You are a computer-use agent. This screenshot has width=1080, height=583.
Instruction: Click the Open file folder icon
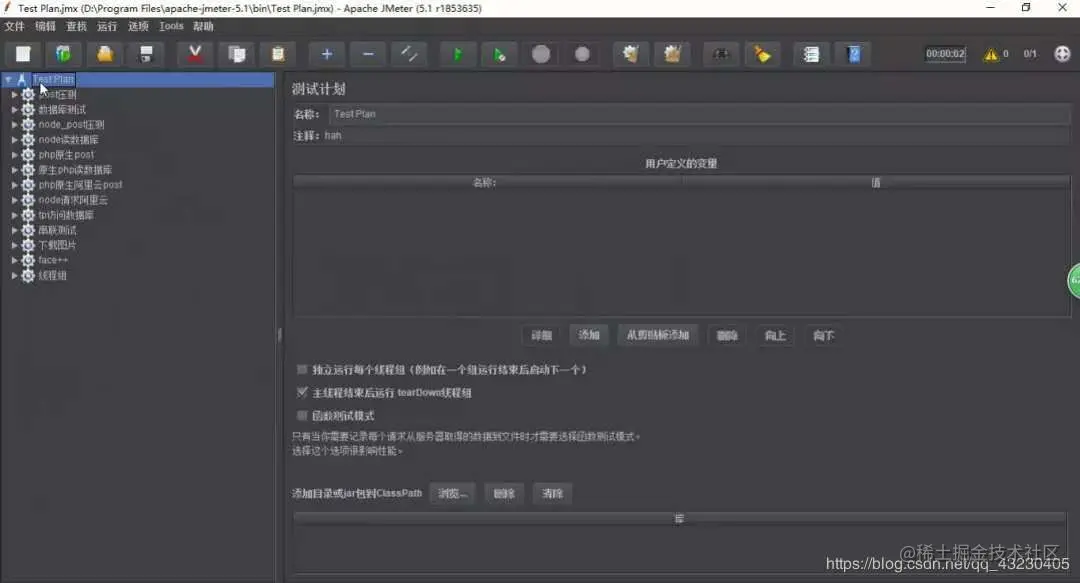105,54
